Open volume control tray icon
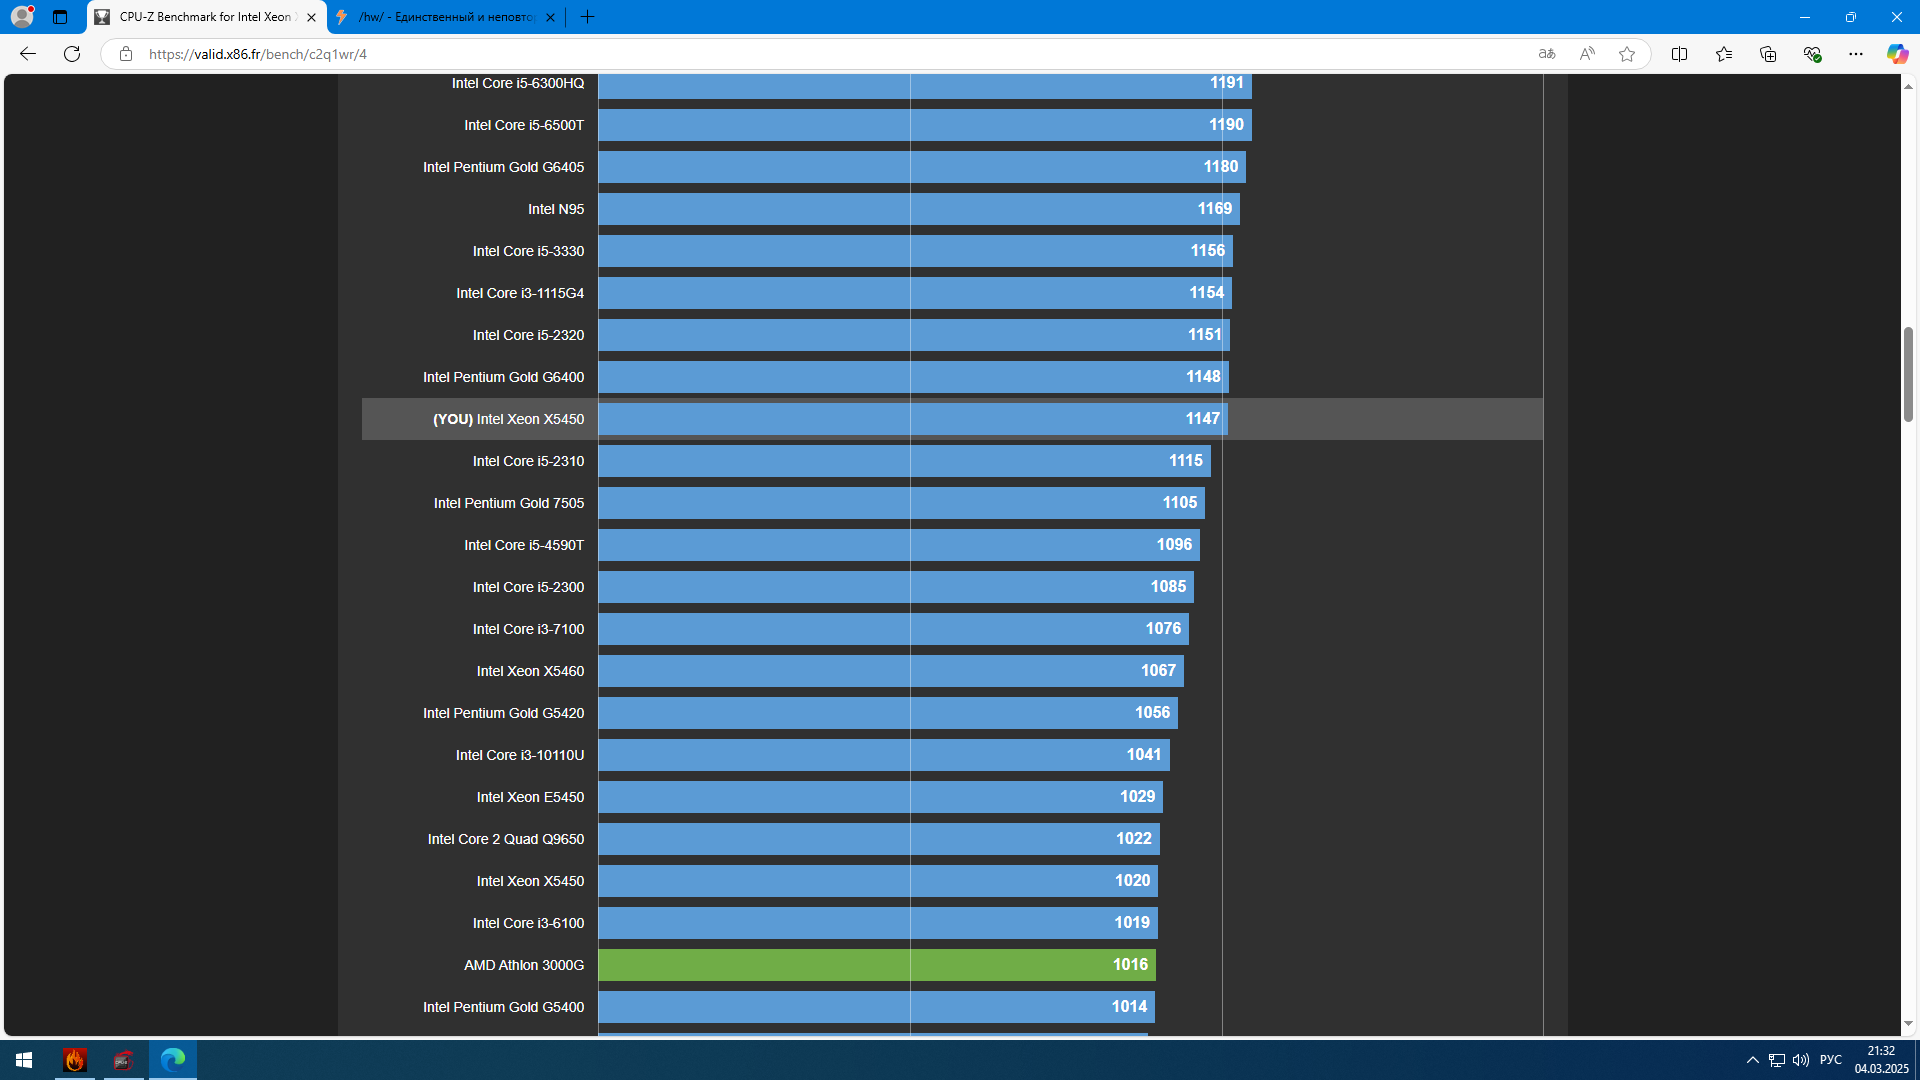 coord(1801,1060)
